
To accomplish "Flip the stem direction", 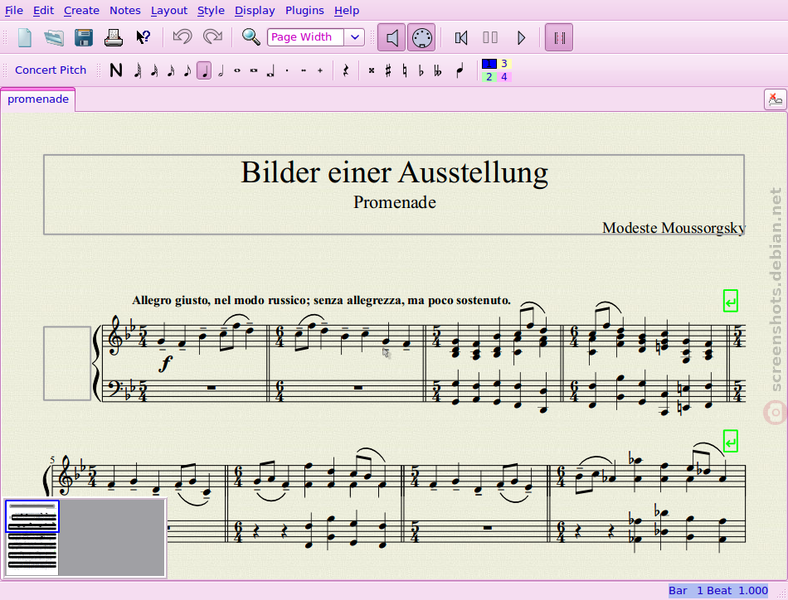I will click(460, 70).
